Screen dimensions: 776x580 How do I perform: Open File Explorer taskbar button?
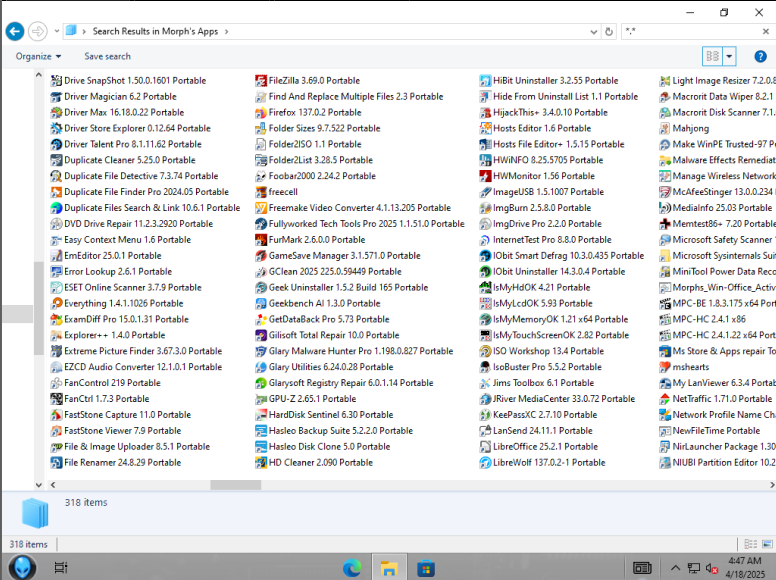coord(389,568)
